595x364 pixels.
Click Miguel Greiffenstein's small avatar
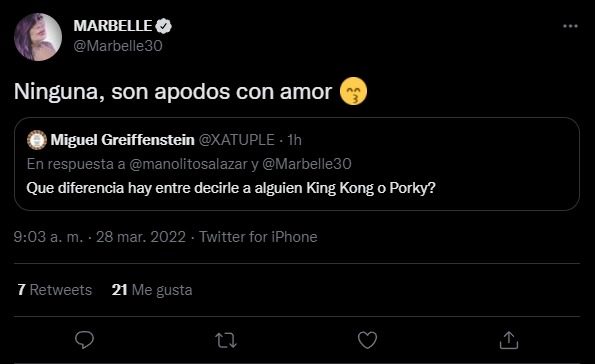[x=37, y=140]
